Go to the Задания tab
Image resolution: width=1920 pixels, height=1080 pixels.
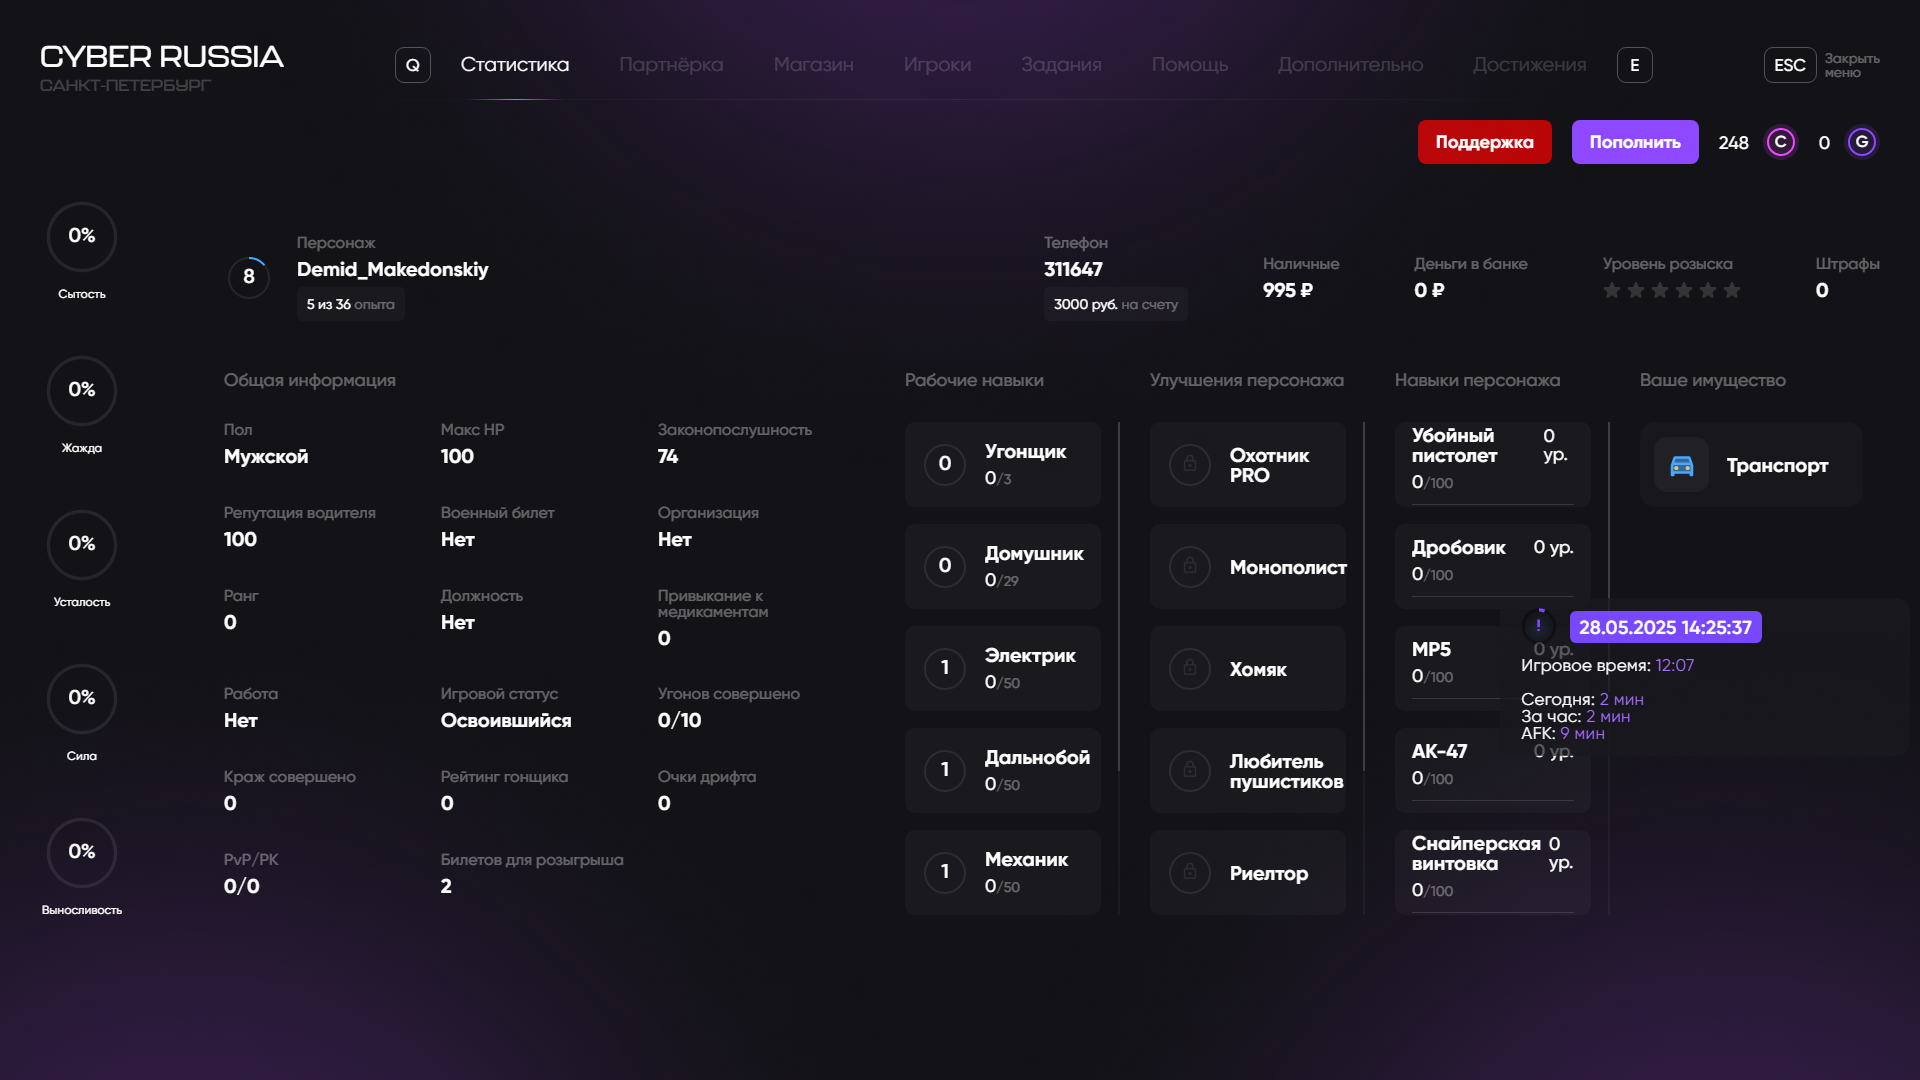(x=1061, y=65)
